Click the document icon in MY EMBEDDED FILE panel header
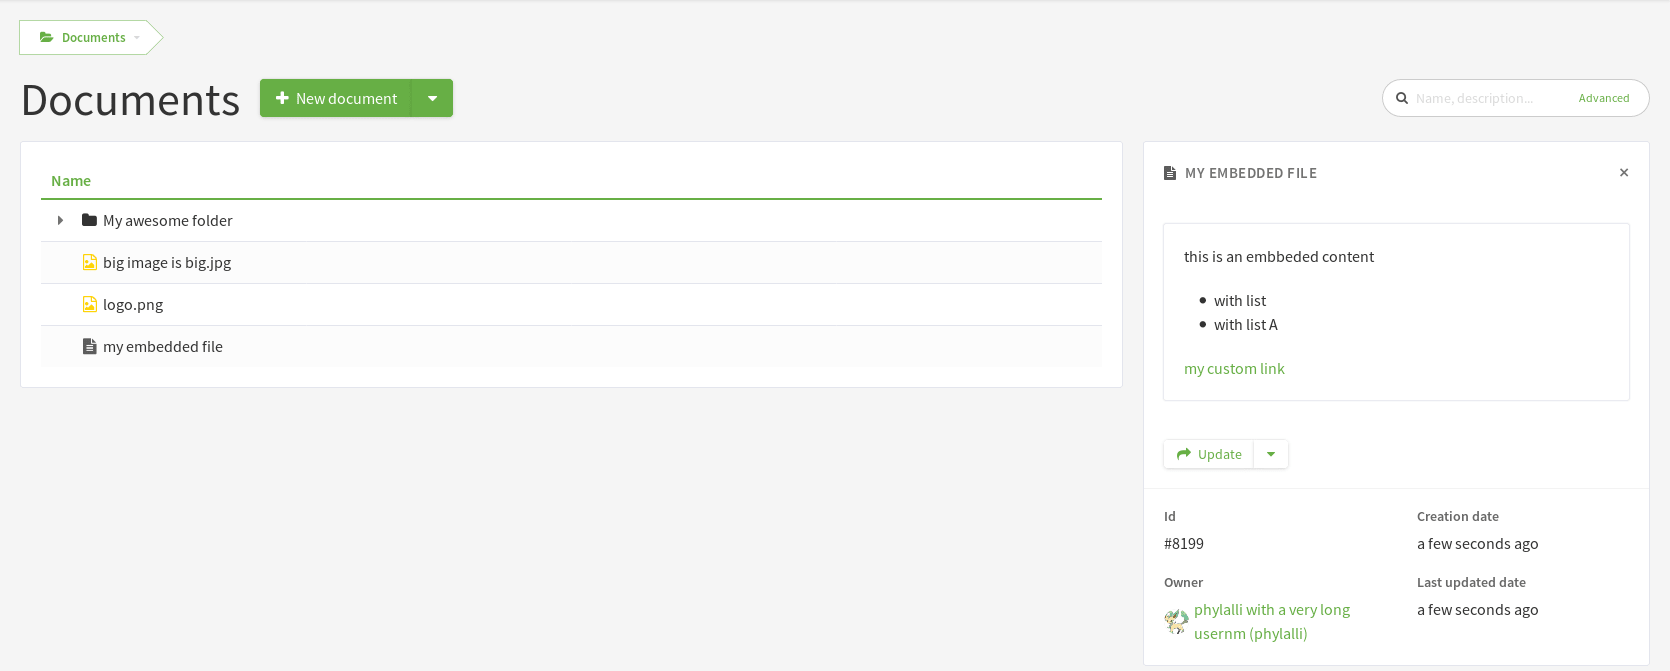The image size is (1670, 671). click(1169, 172)
